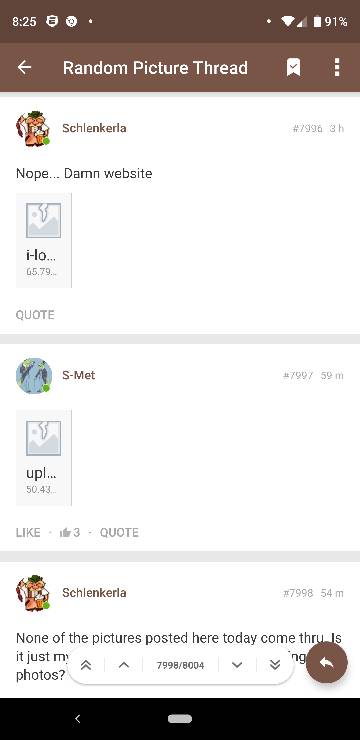Open the three-dot overflow menu

[336, 67]
